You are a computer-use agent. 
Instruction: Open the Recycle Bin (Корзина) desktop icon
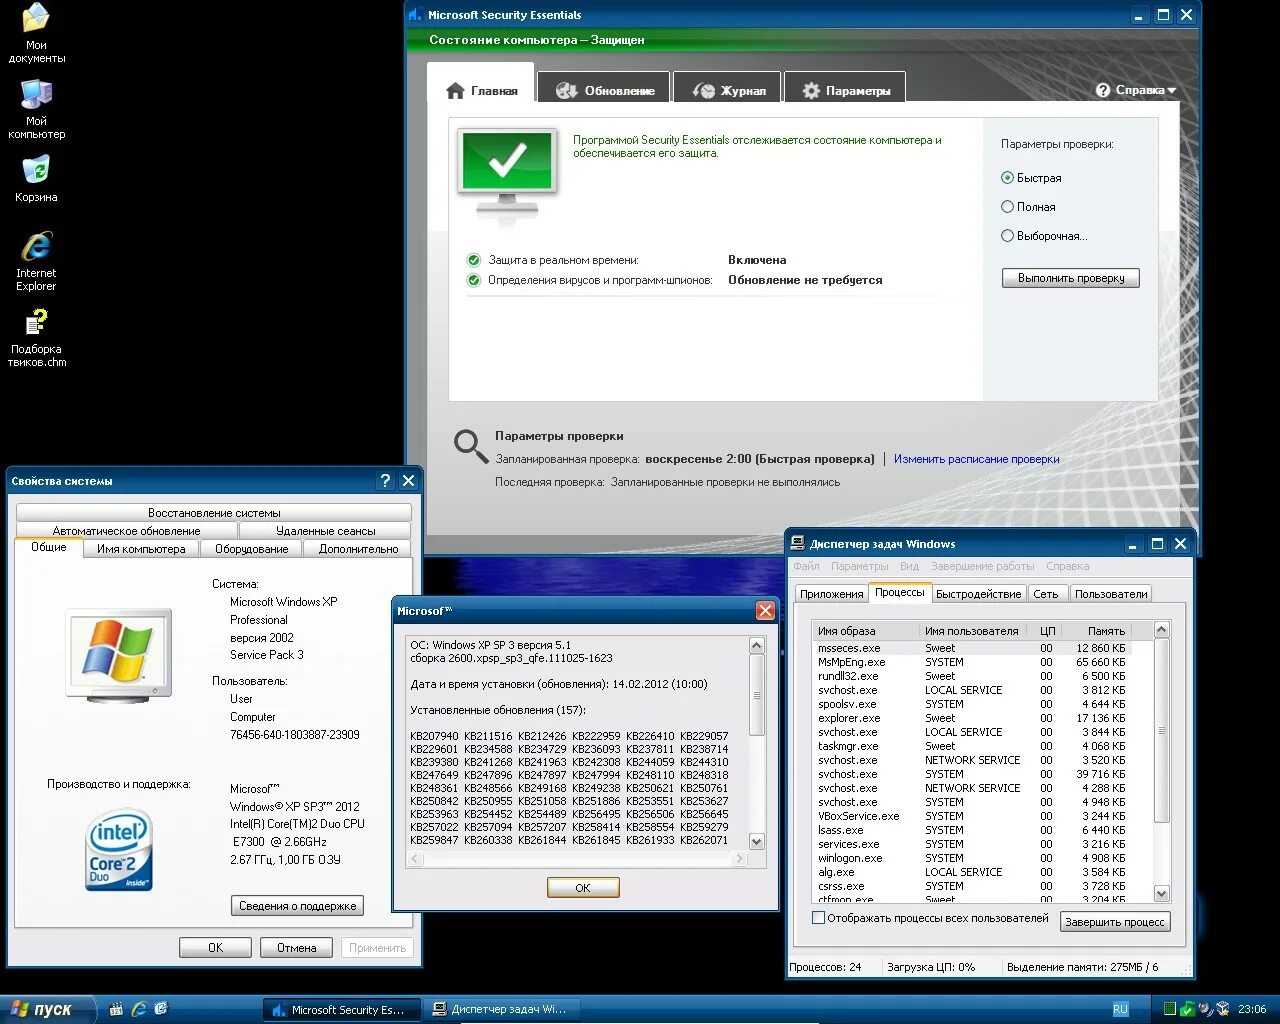click(x=36, y=179)
